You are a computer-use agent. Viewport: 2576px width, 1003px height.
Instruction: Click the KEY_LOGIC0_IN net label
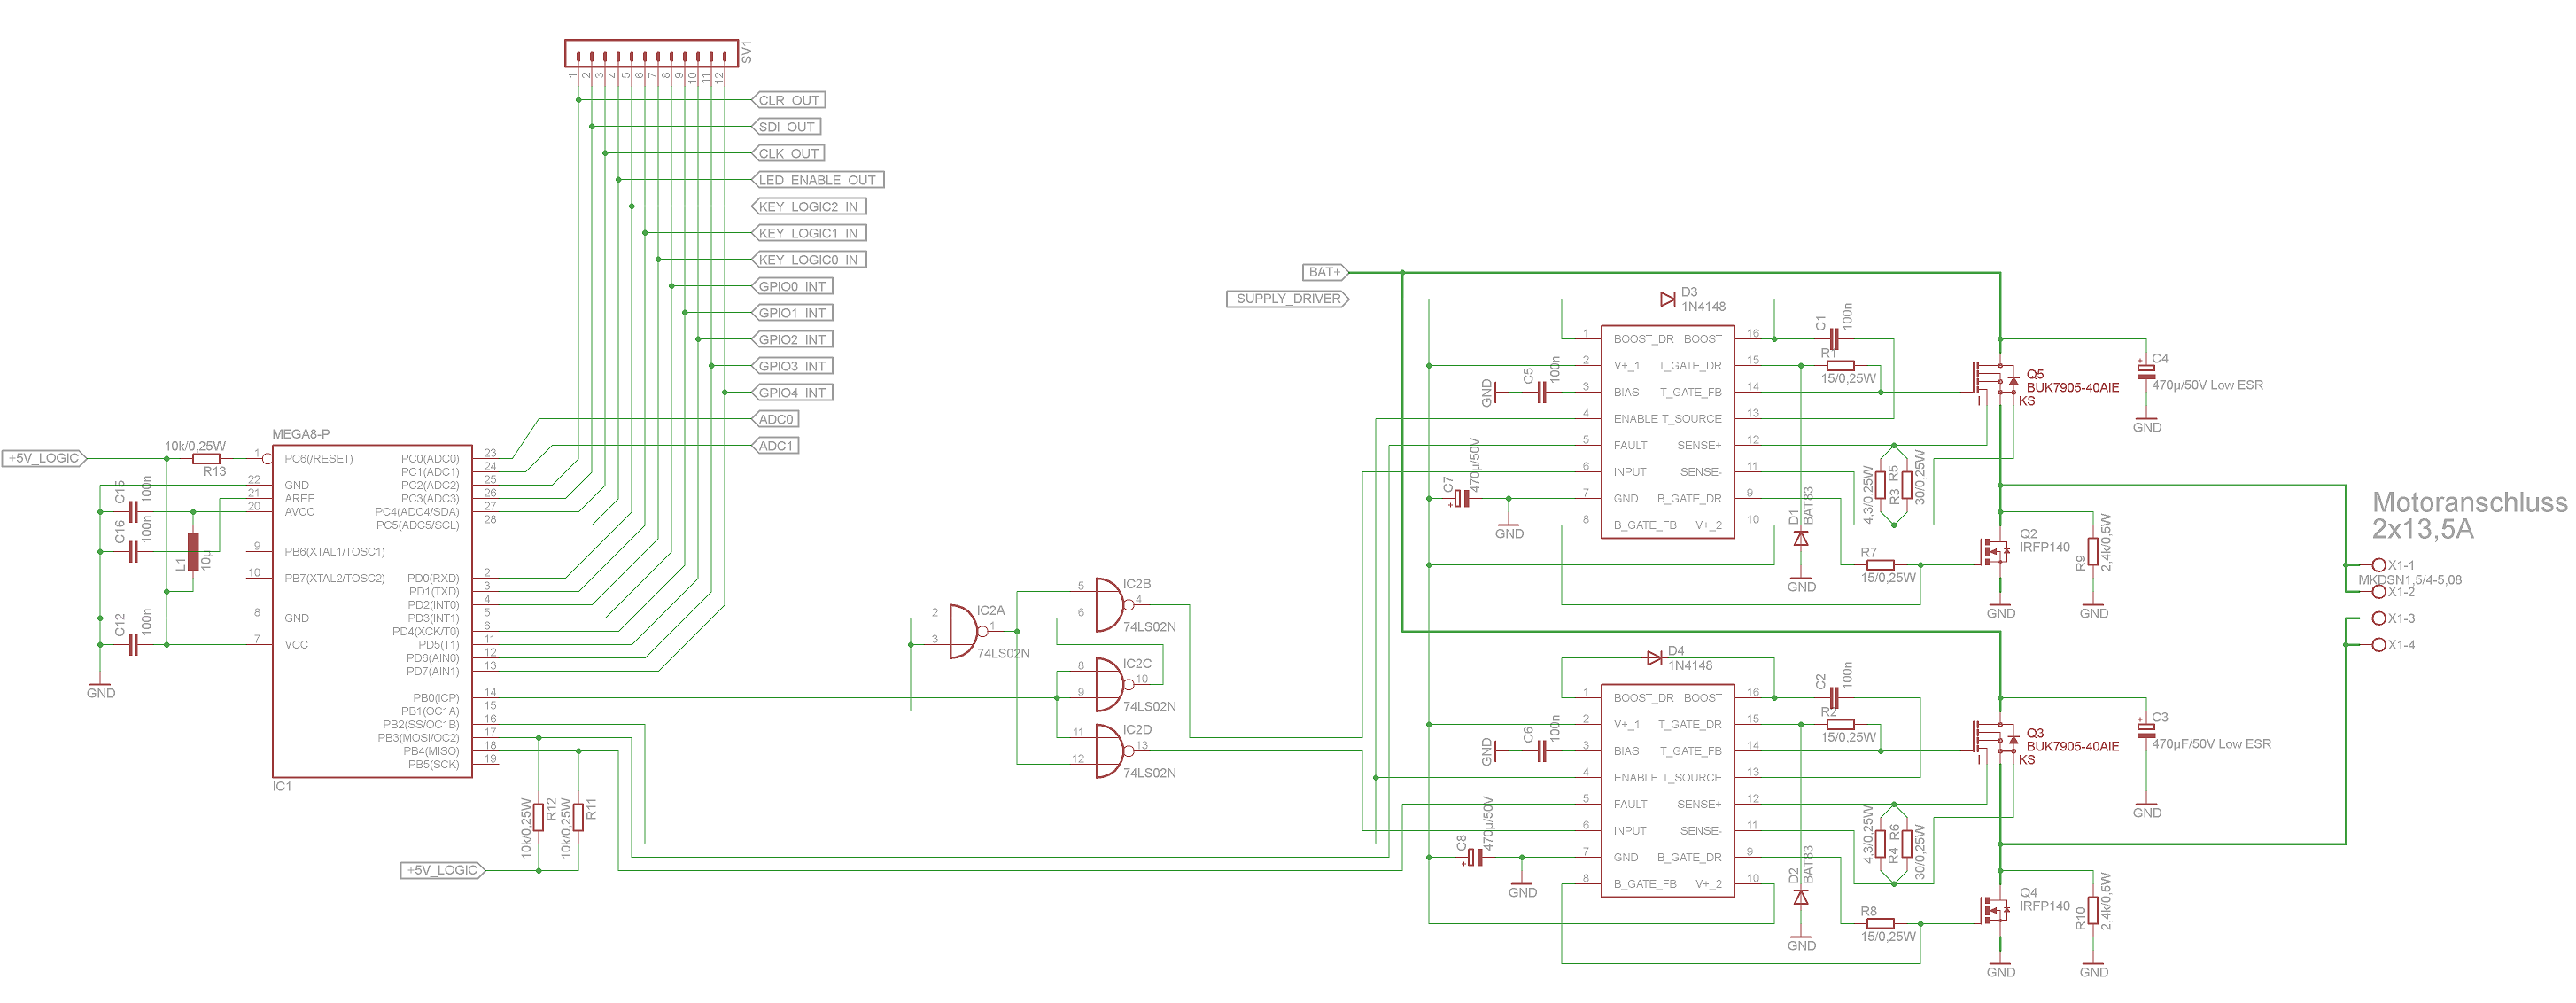808,260
